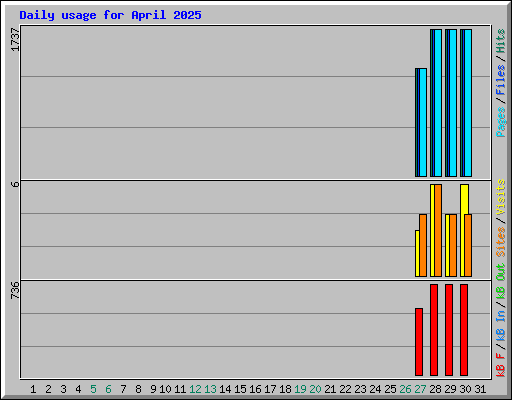Click the red kB bar for day 28

pyautogui.click(x=434, y=330)
